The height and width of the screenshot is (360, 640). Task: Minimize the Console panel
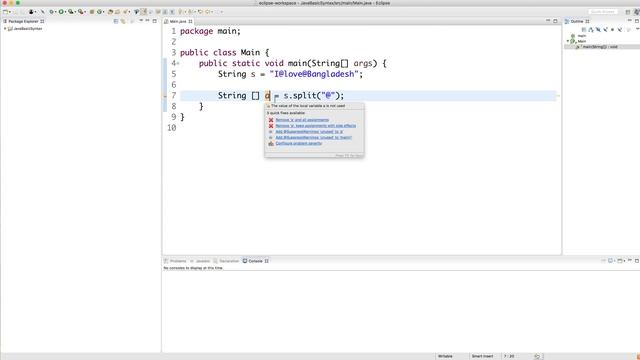[630, 260]
